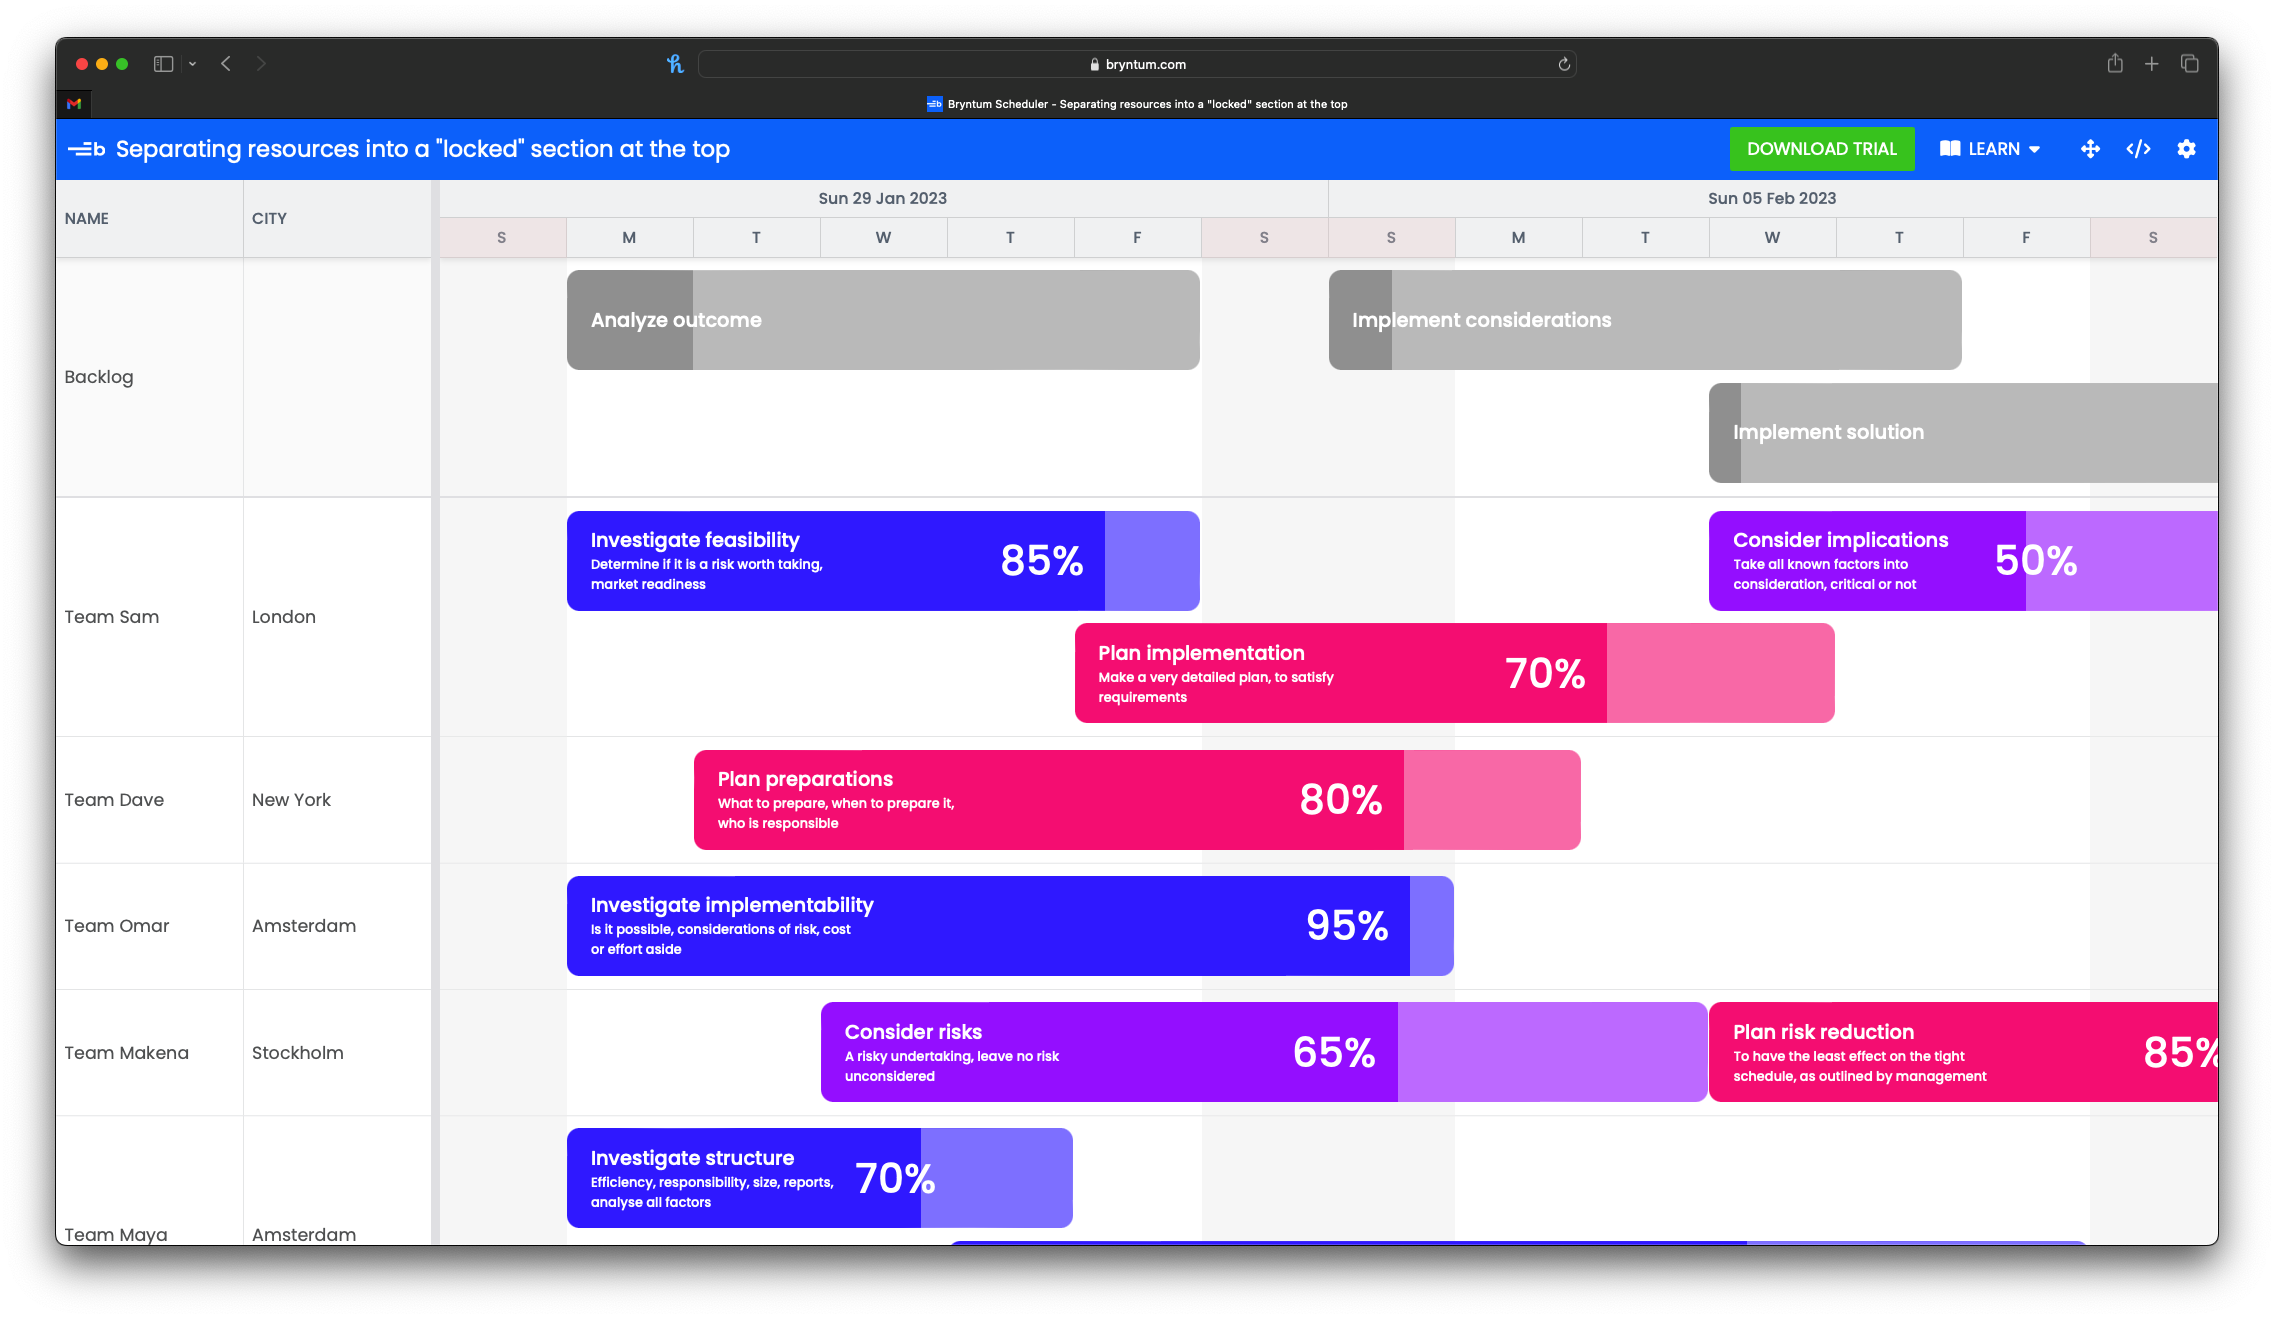Click the Bryntum logo icon
The image size is (2274, 1319).
tap(87, 149)
